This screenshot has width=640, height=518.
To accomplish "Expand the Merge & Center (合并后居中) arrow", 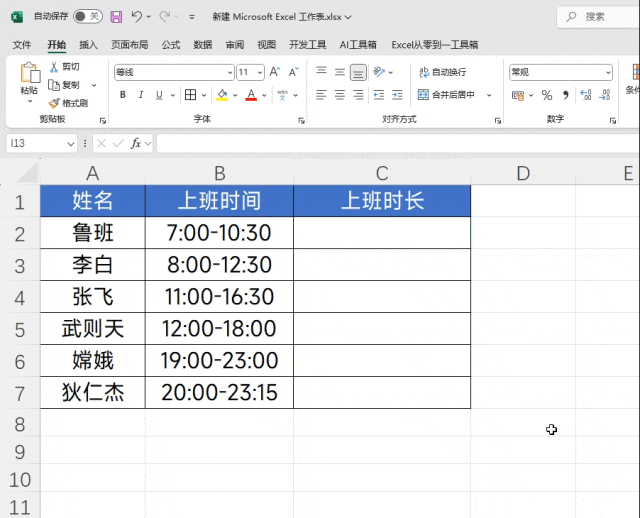I will (489, 95).
